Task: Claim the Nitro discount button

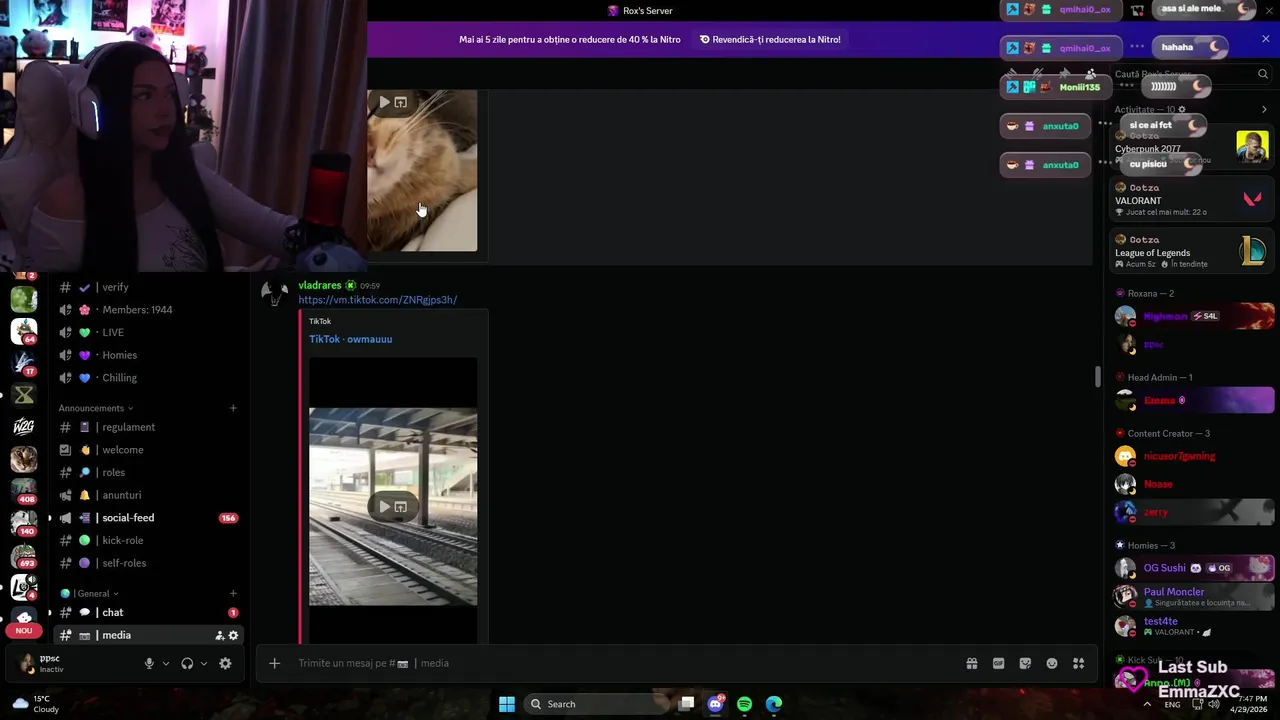Action: click(x=770, y=40)
